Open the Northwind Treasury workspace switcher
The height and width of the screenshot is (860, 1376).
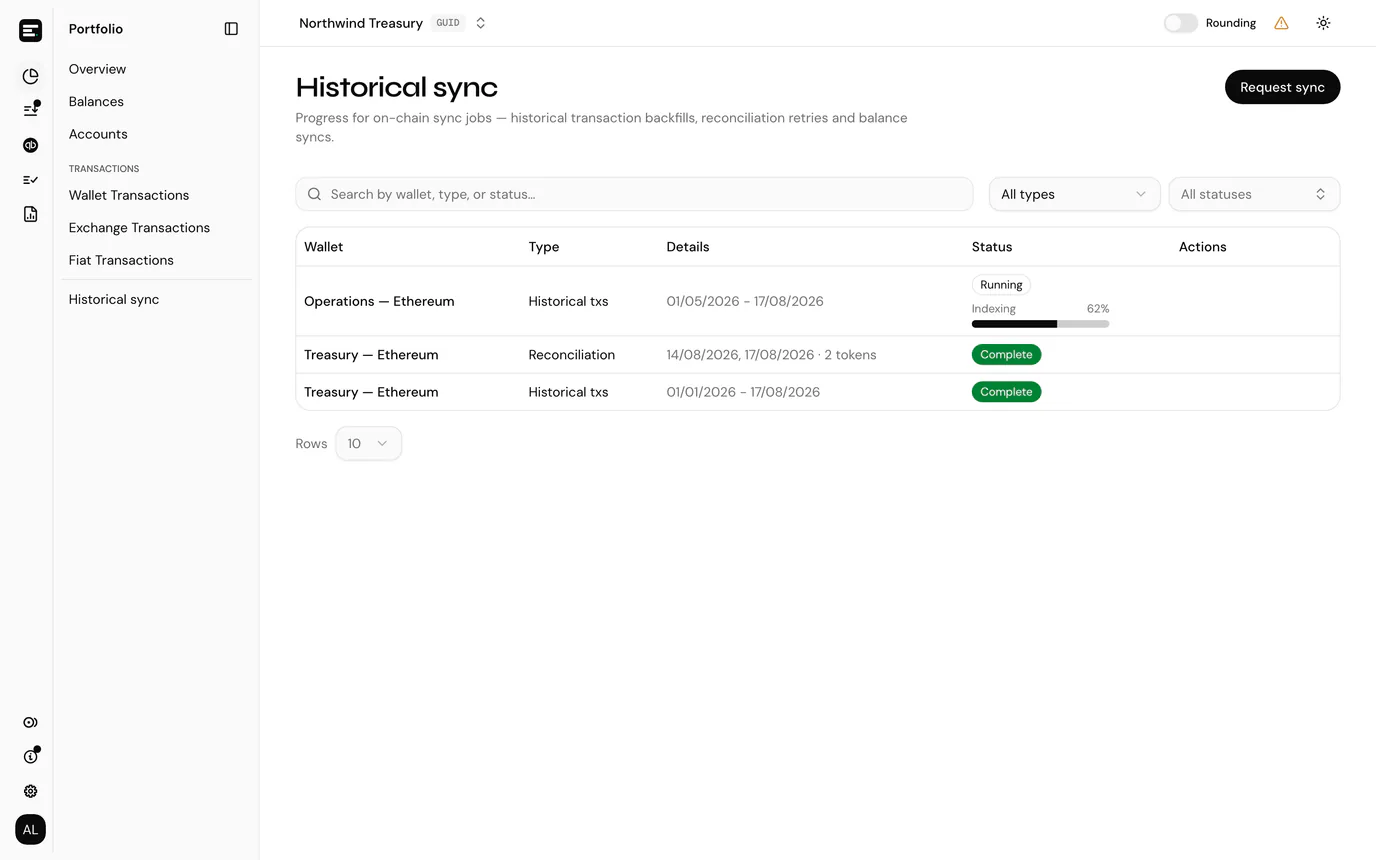393,23
